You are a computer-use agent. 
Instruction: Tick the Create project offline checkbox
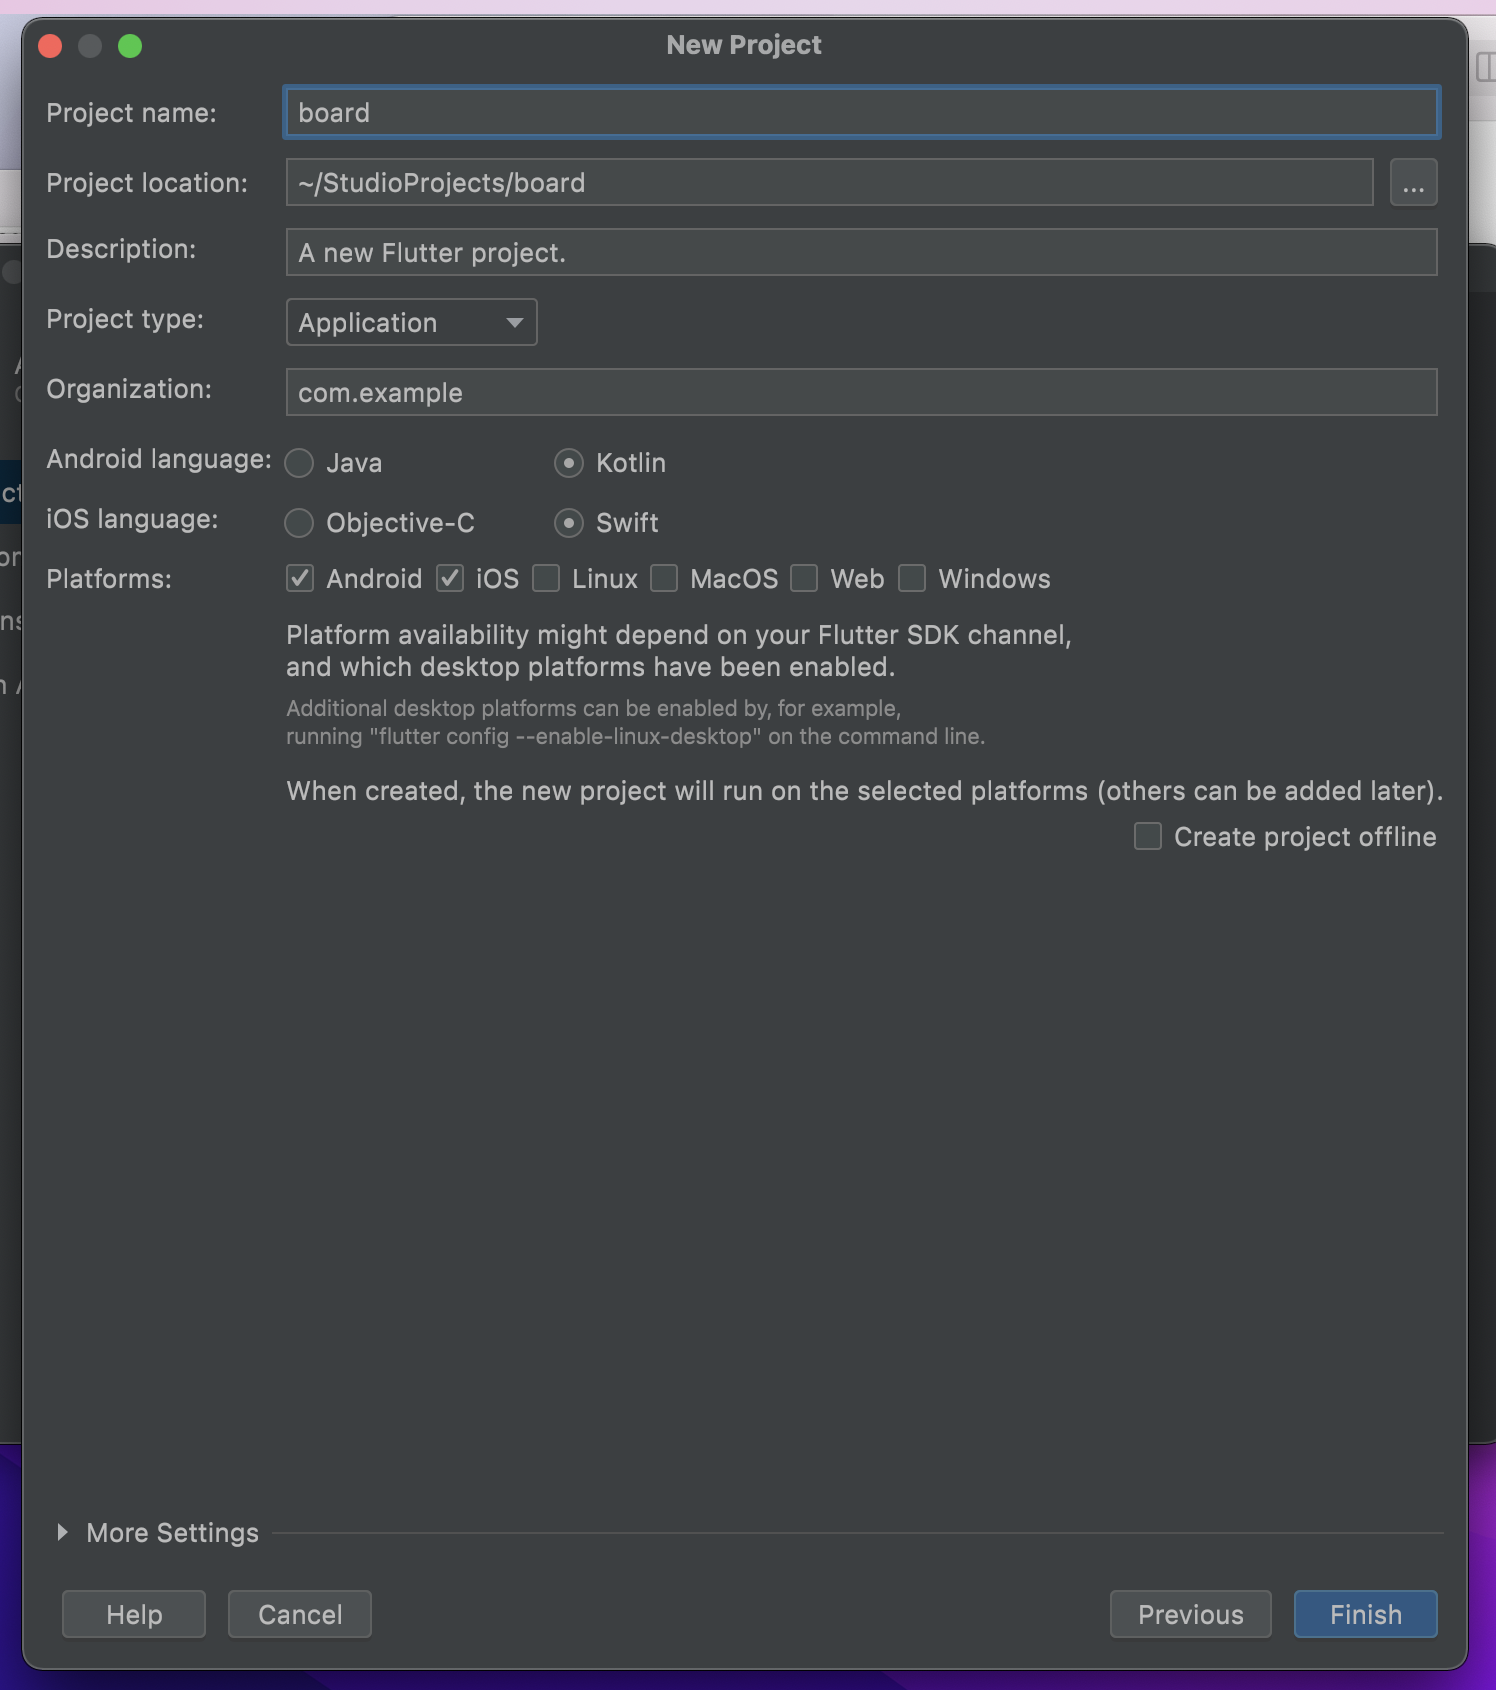[x=1148, y=836]
